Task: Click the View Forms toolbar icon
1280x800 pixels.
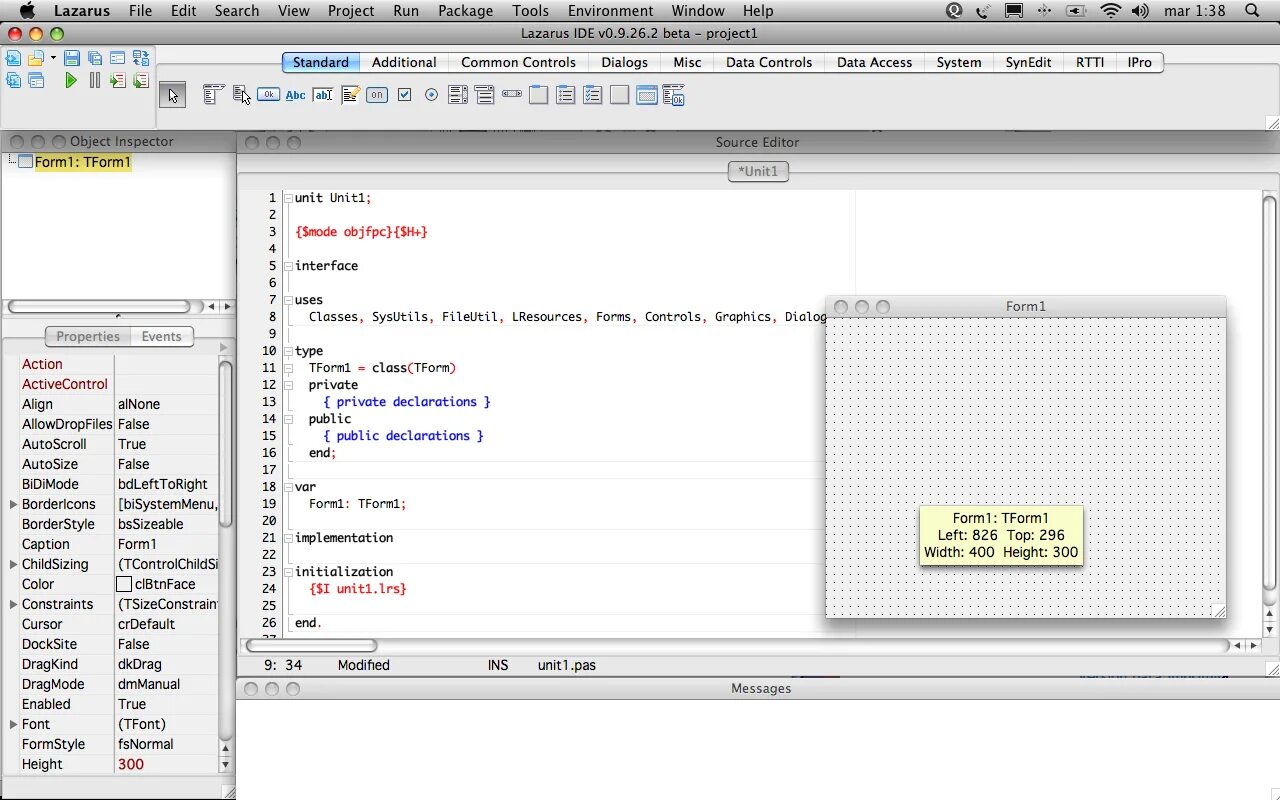Action: (36, 80)
